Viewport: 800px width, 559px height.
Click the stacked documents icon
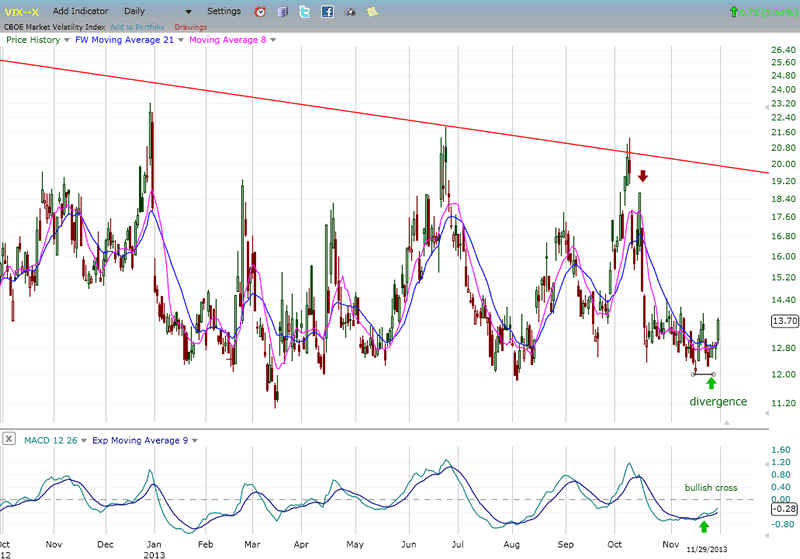pyautogui.click(x=282, y=12)
